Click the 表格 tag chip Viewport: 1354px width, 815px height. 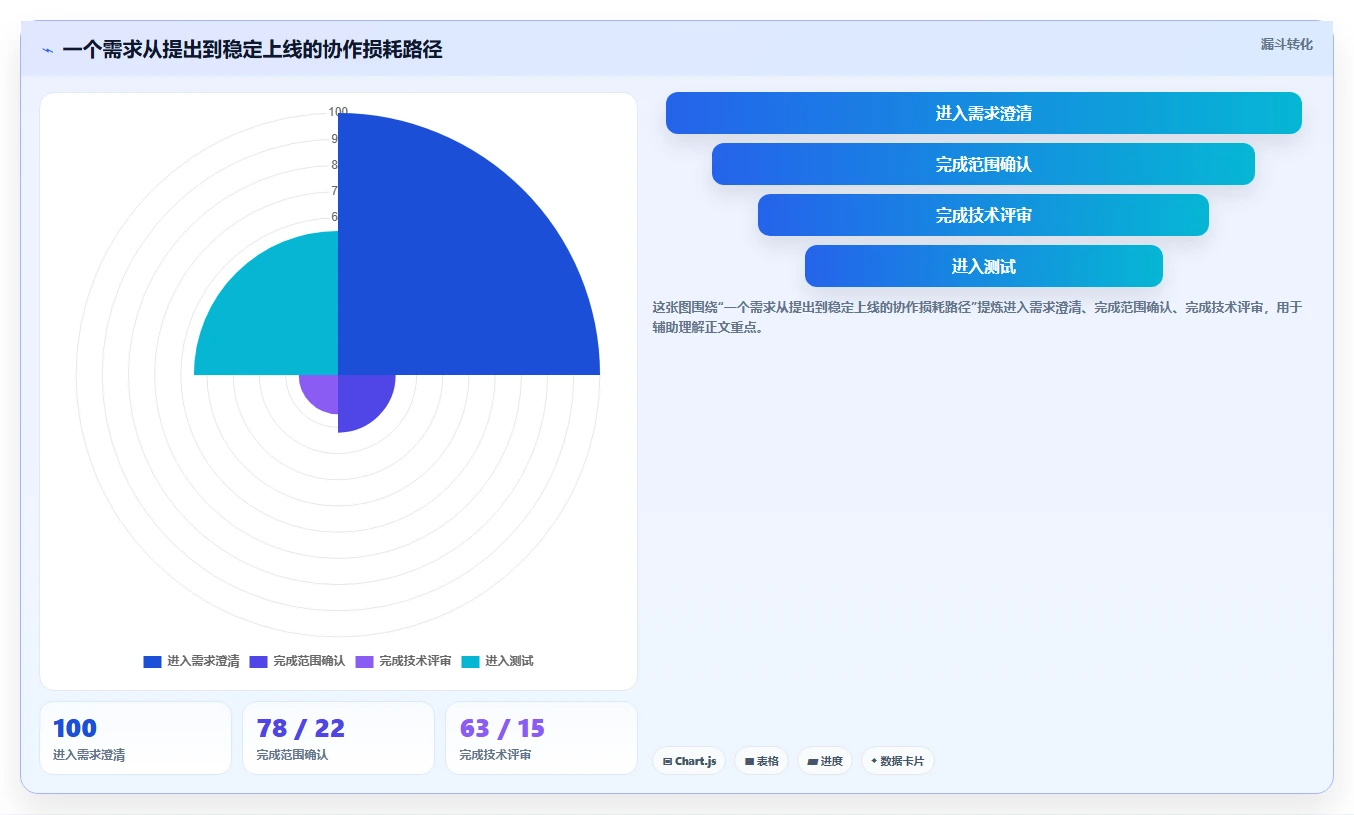pyautogui.click(x=761, y=761)
